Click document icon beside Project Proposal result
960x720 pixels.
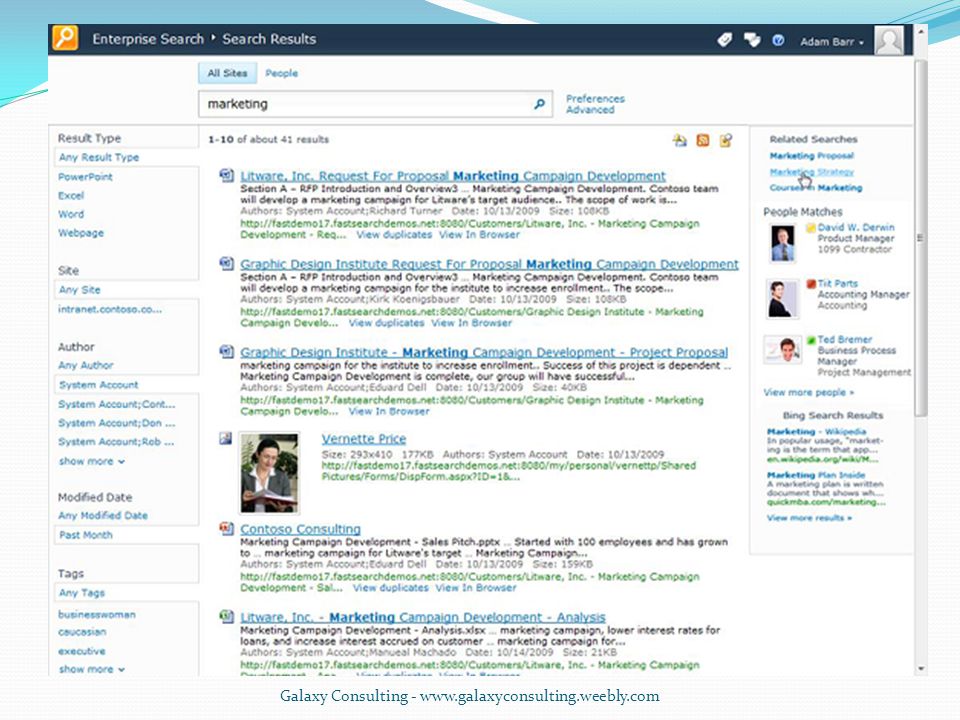pos(227,352)
